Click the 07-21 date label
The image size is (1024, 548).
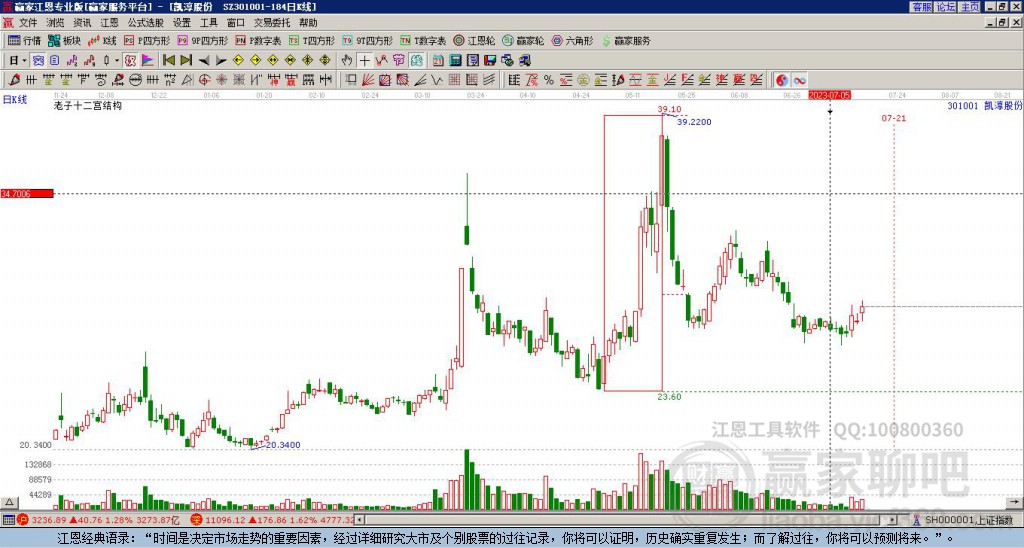(893, 118)
